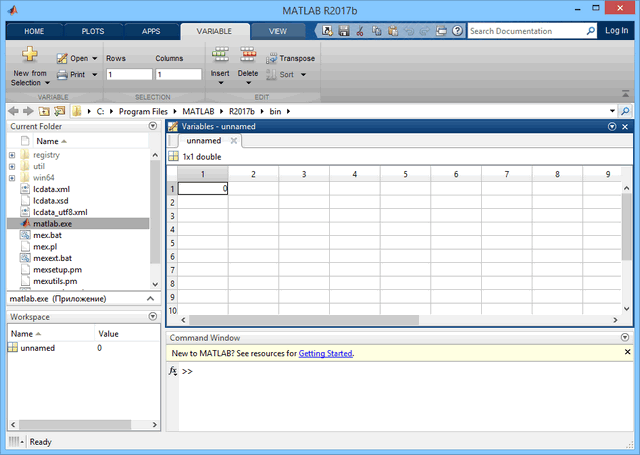Expand the registry folder tree node
This screenshot has width=640, height=455.
[12, 156]
